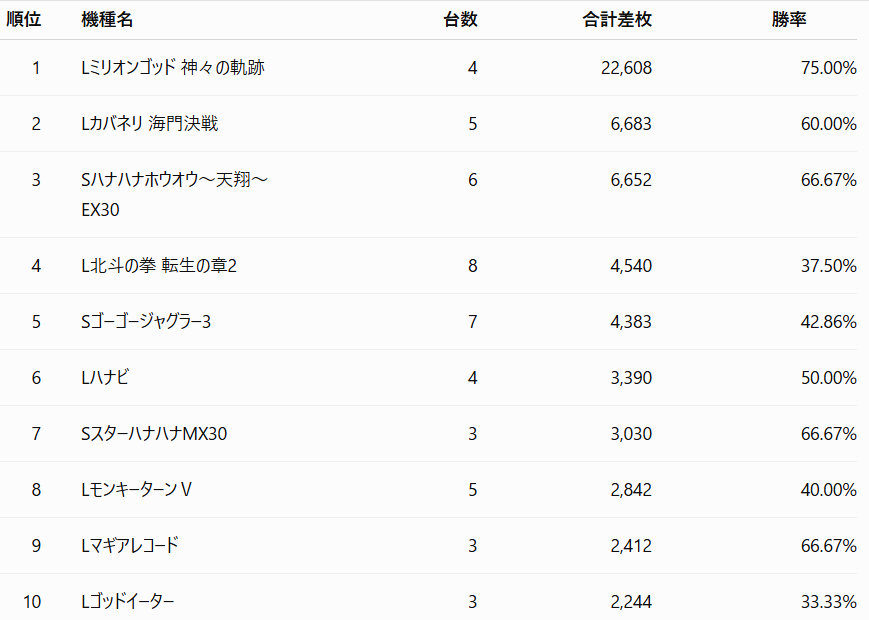Sort by the 合計差枚 column header
869x620 pixels.
(x=617, y=19)
